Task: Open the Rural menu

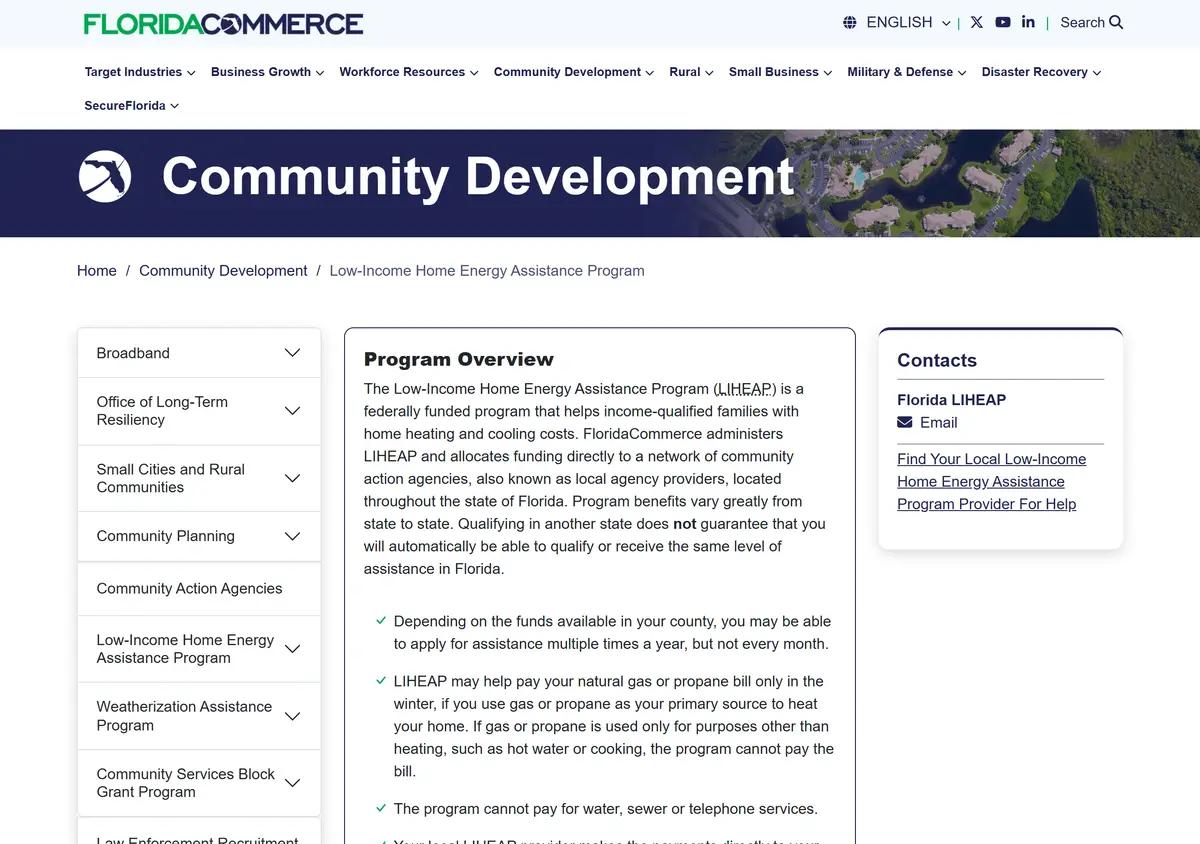Action: 691,72
